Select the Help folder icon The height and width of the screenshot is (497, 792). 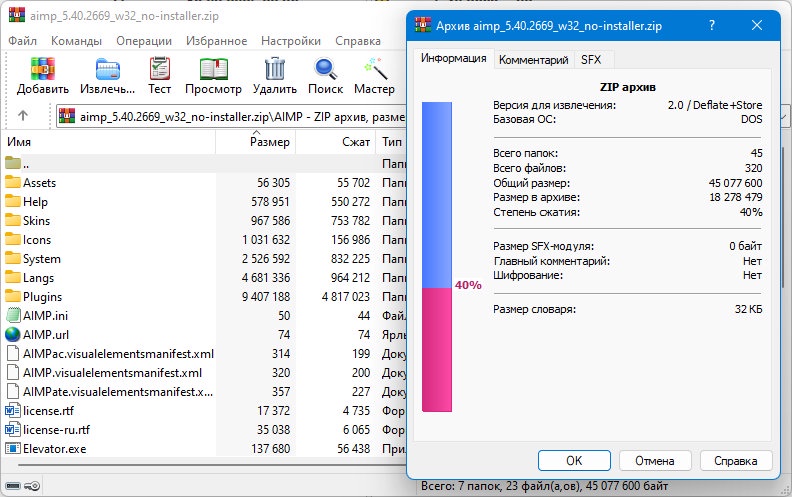[13, 202]
